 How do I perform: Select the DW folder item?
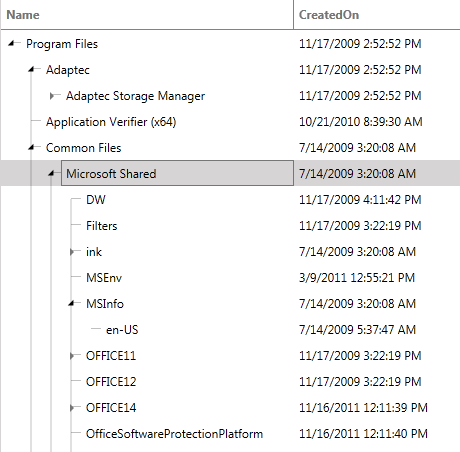coord(96,200)
